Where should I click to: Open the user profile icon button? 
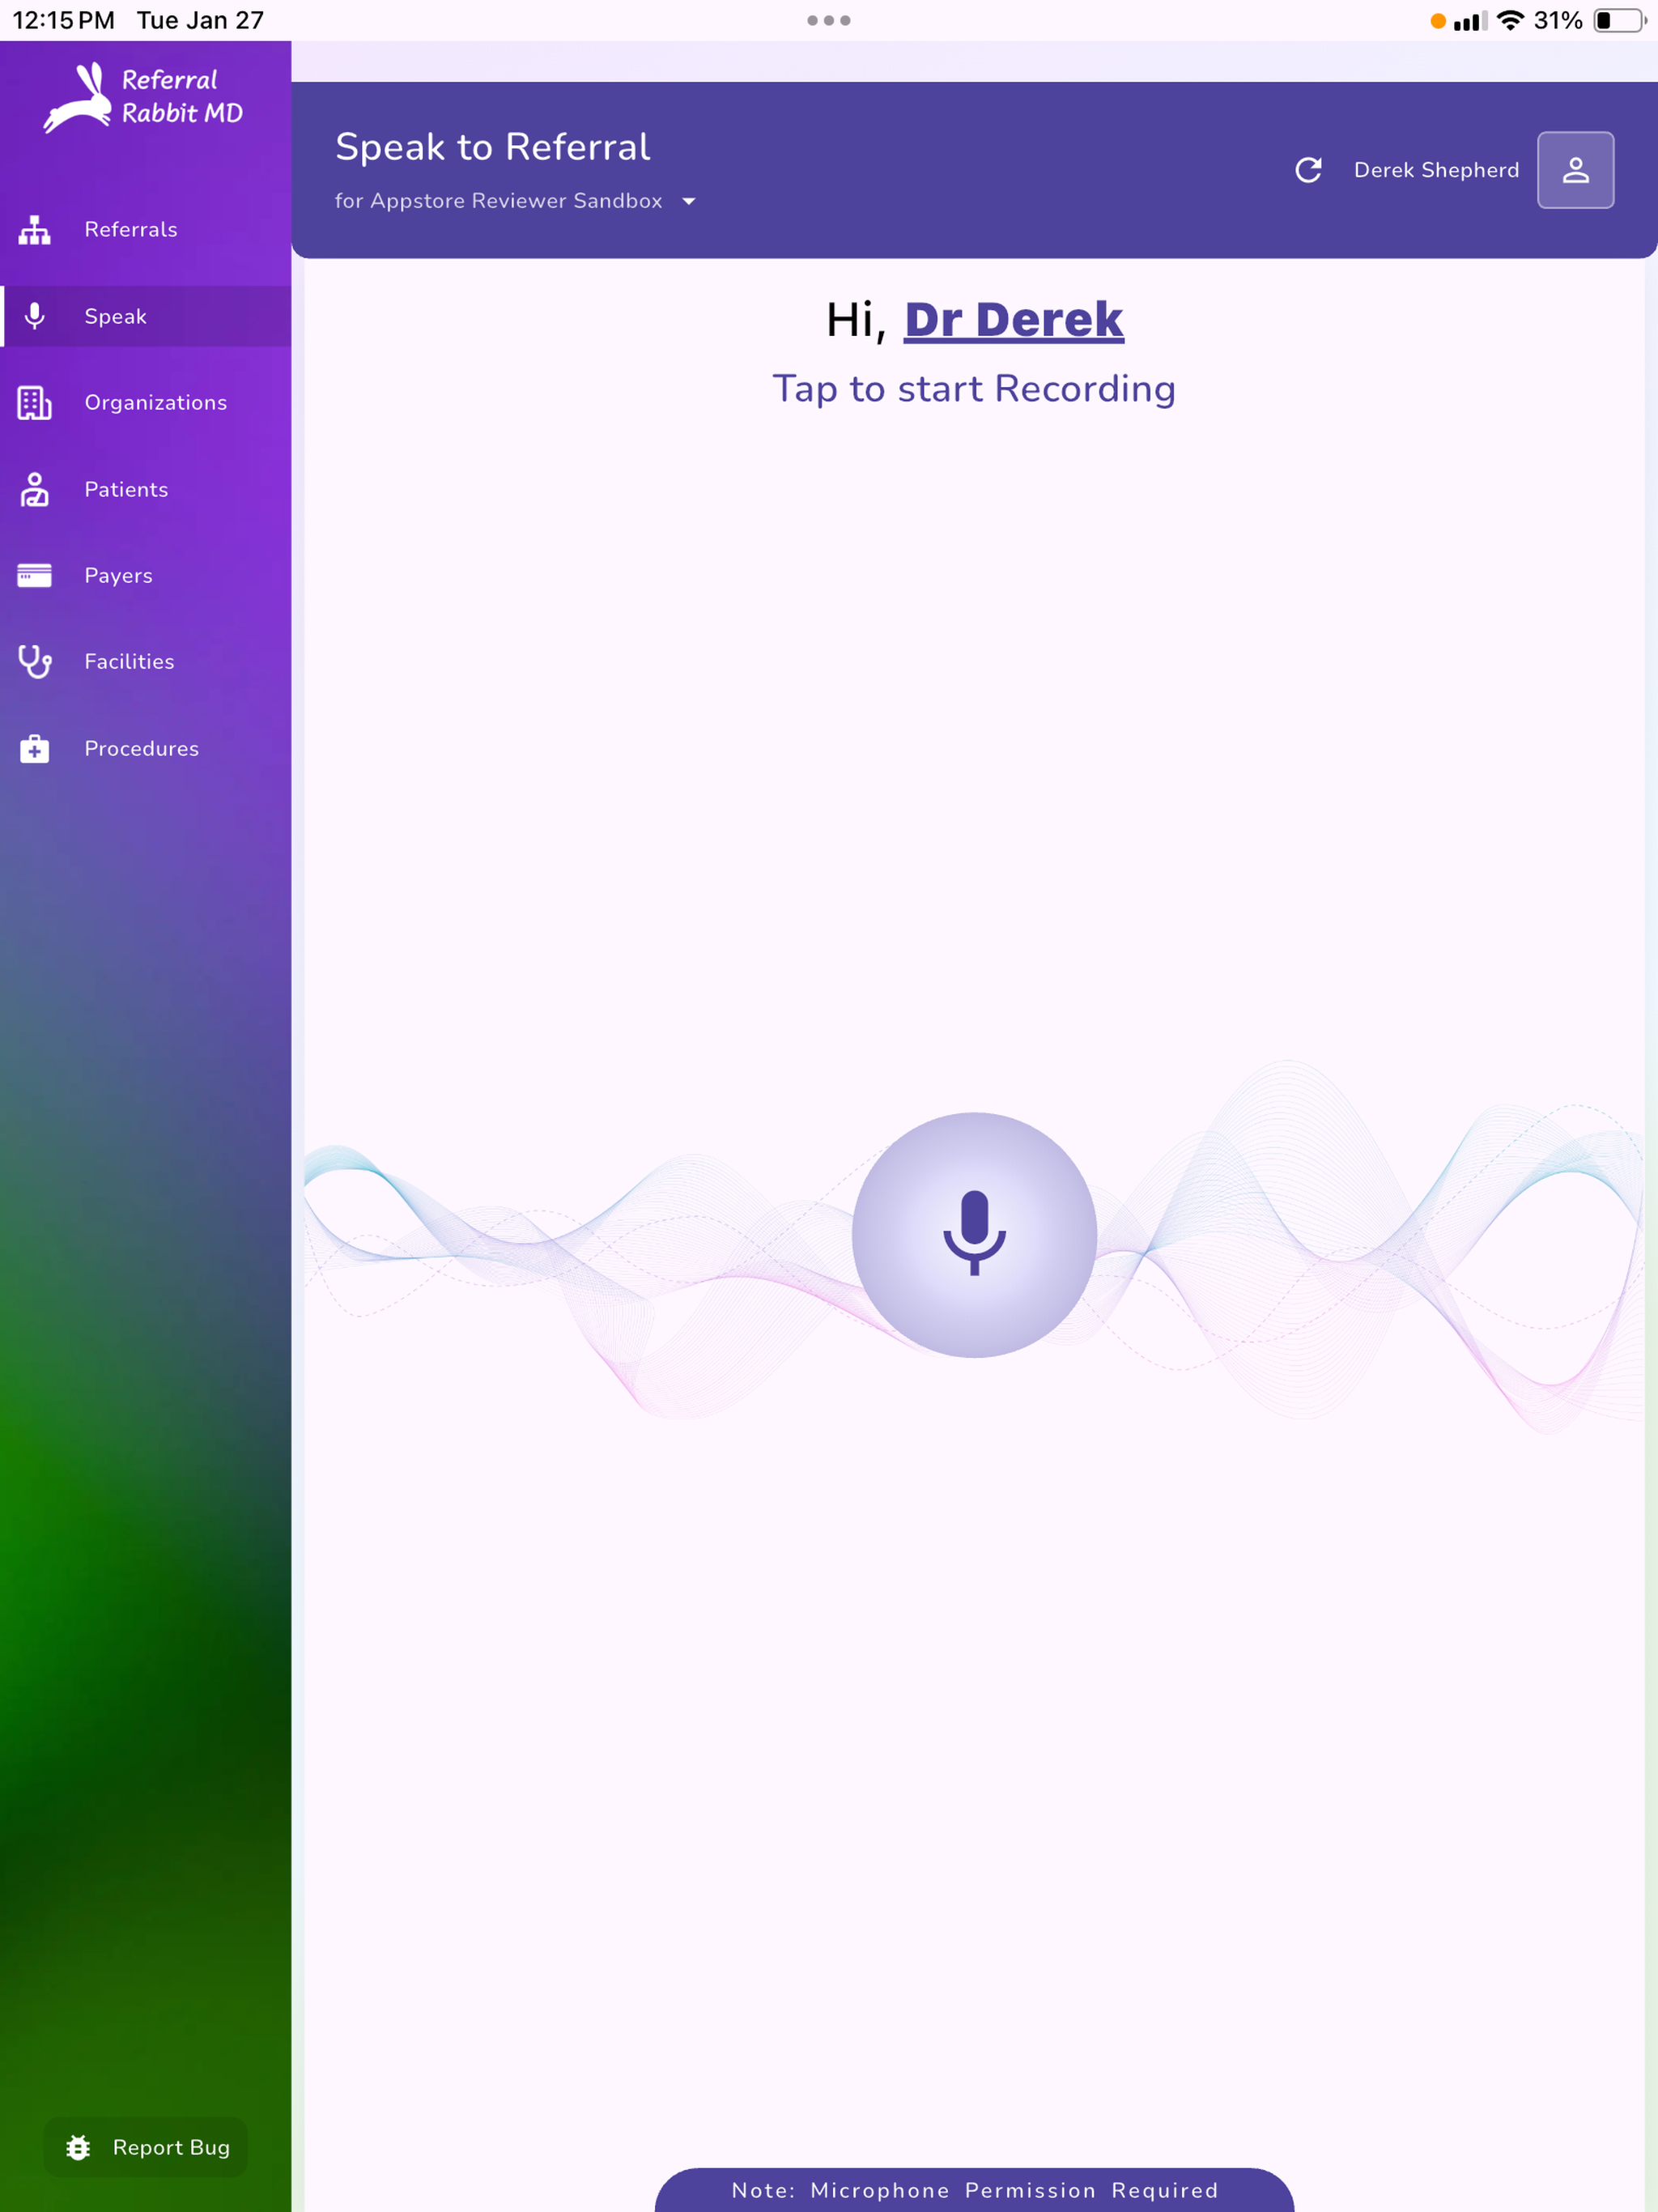[1575, 170]
